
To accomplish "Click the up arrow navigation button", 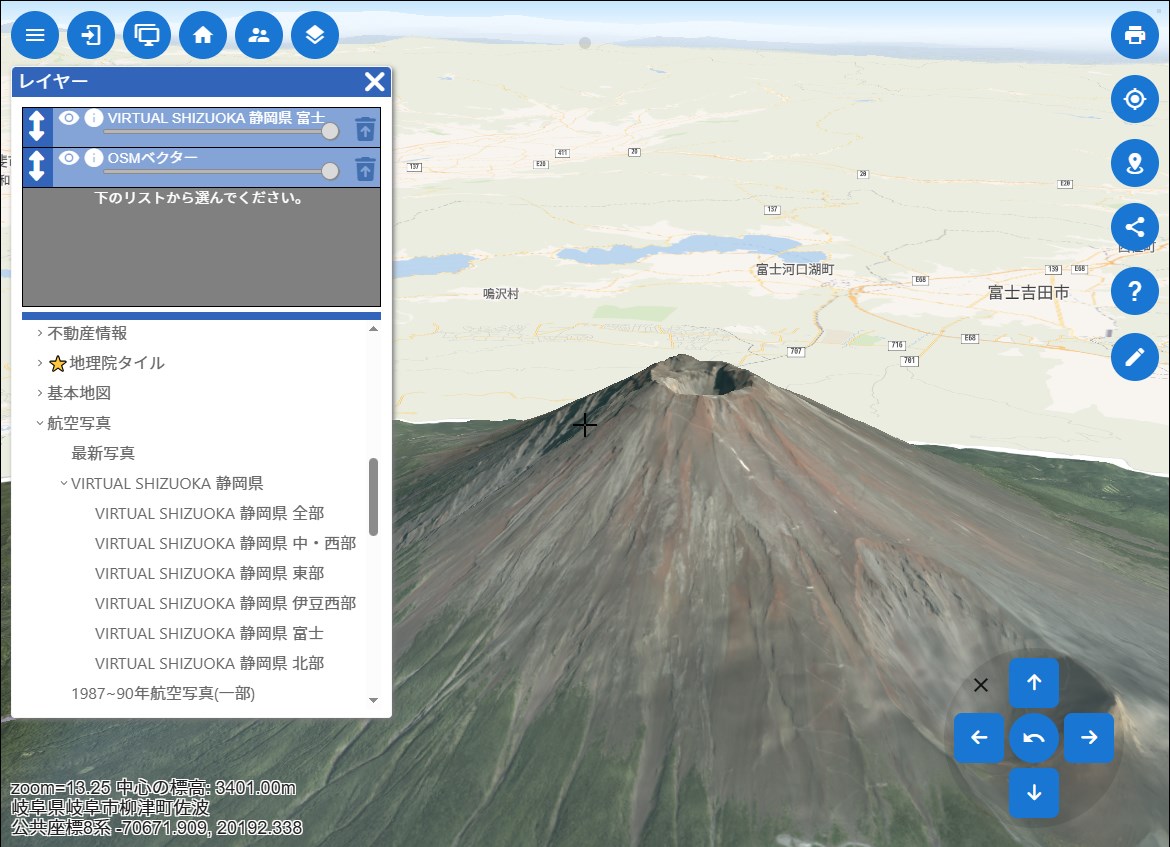I will click(1034, 683).
